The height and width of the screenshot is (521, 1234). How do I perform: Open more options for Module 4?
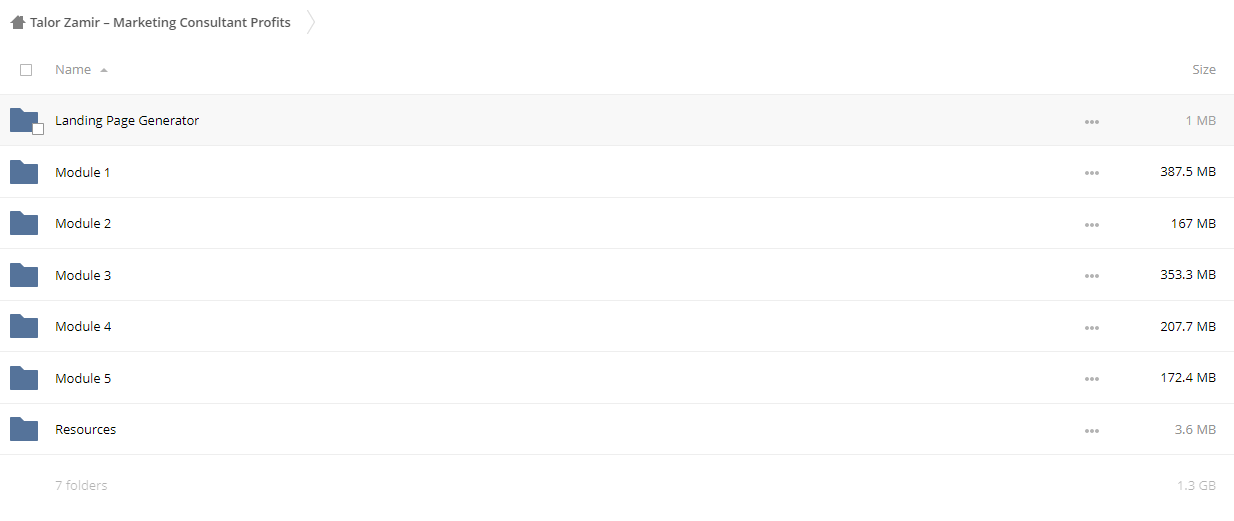pos(1091,328)
